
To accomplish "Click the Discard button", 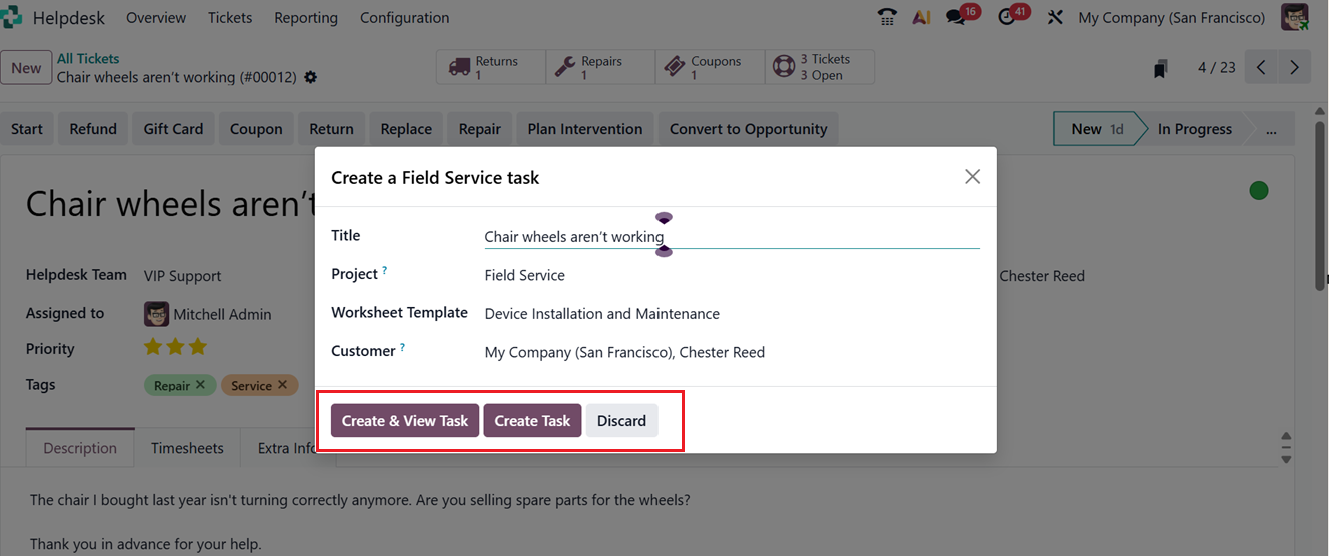I will coord(621,421).
